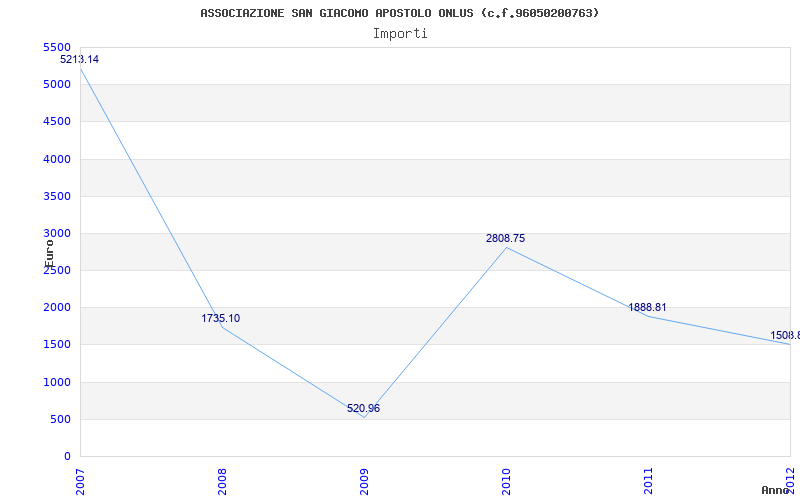Click the Importi subtitle
The image size is (800, 500).
tap(400, 34)
